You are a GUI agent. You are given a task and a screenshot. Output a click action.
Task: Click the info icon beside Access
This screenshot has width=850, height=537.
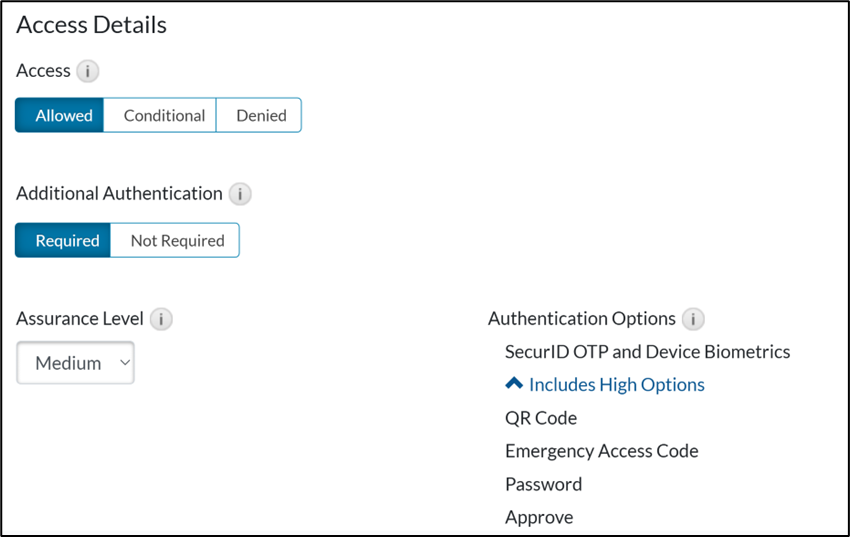89,71
